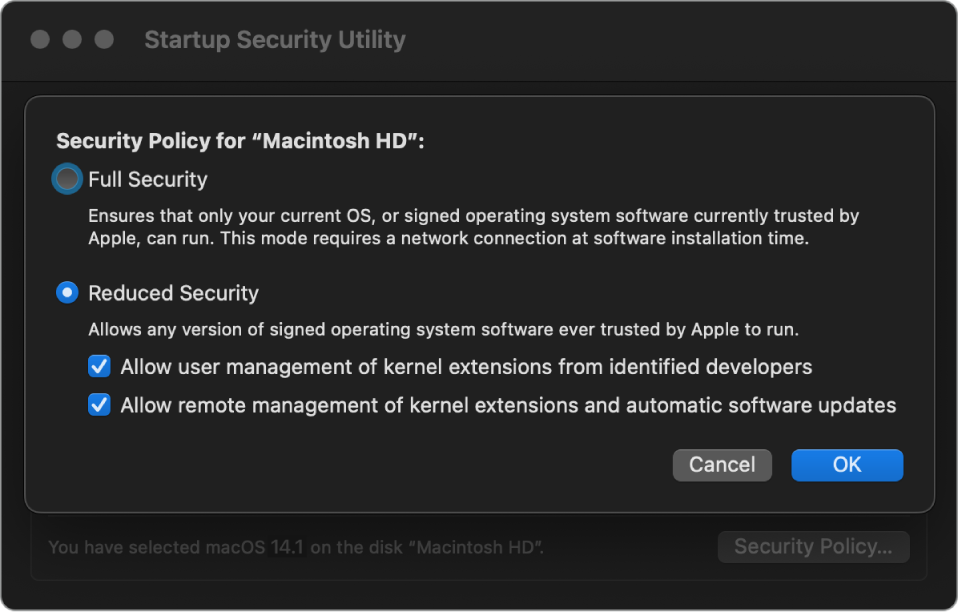This screenshot has width=958, height=612.
Task: Dismiss the dialog using Cancel
Action: coord(721,465)
